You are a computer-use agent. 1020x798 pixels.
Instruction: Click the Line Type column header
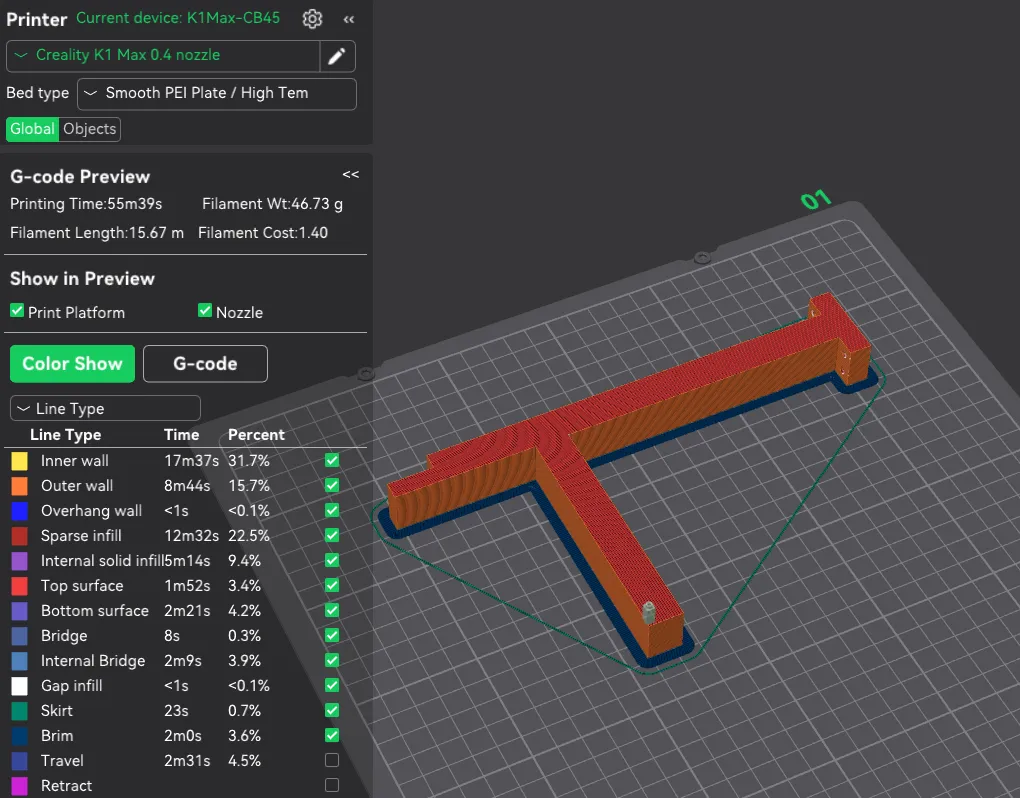pyautogui.click(x=66, y=435)
